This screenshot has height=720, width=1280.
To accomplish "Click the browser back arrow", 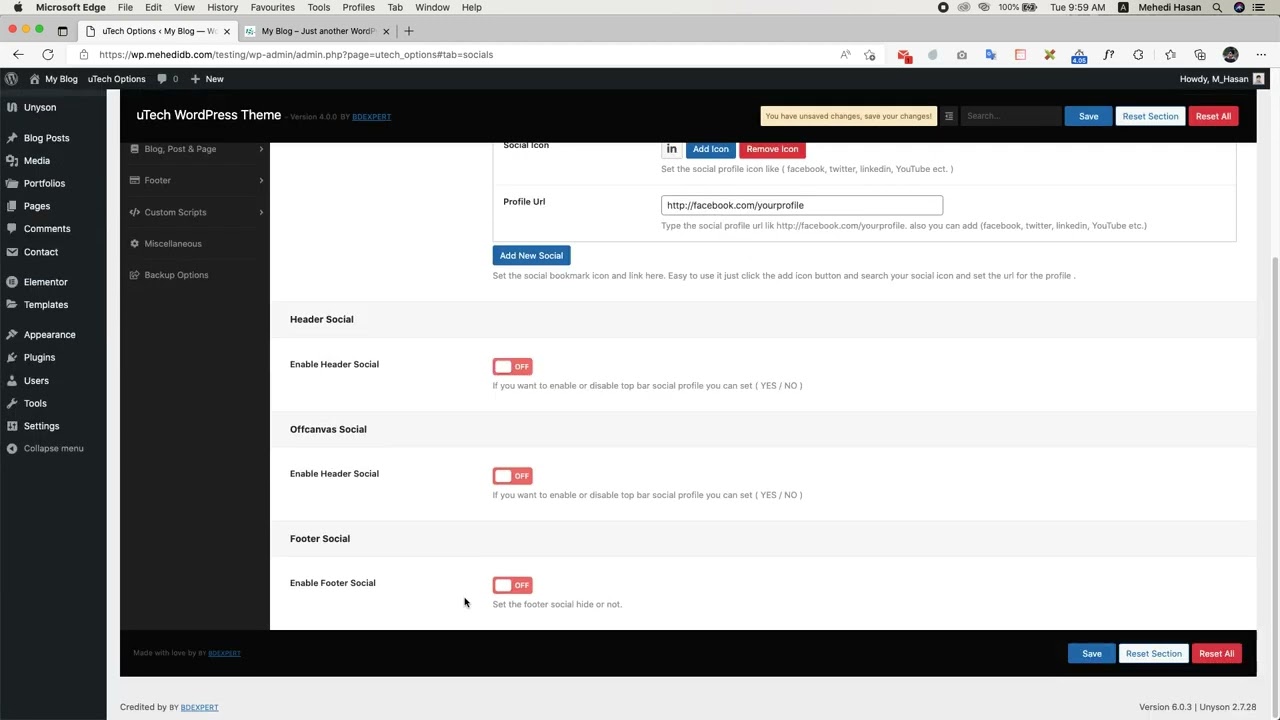I will 18,55.
